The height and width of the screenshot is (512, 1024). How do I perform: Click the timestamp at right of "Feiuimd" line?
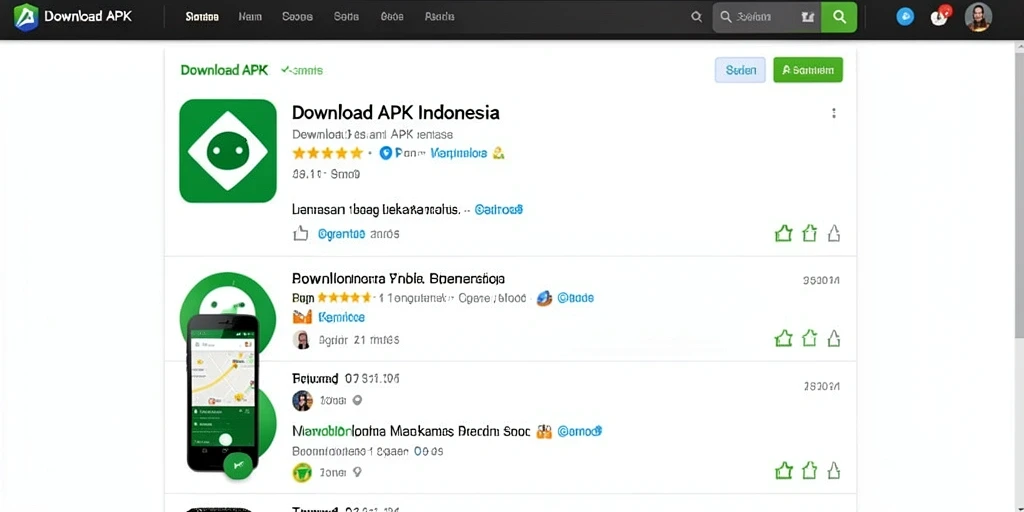tap(822, 387)
